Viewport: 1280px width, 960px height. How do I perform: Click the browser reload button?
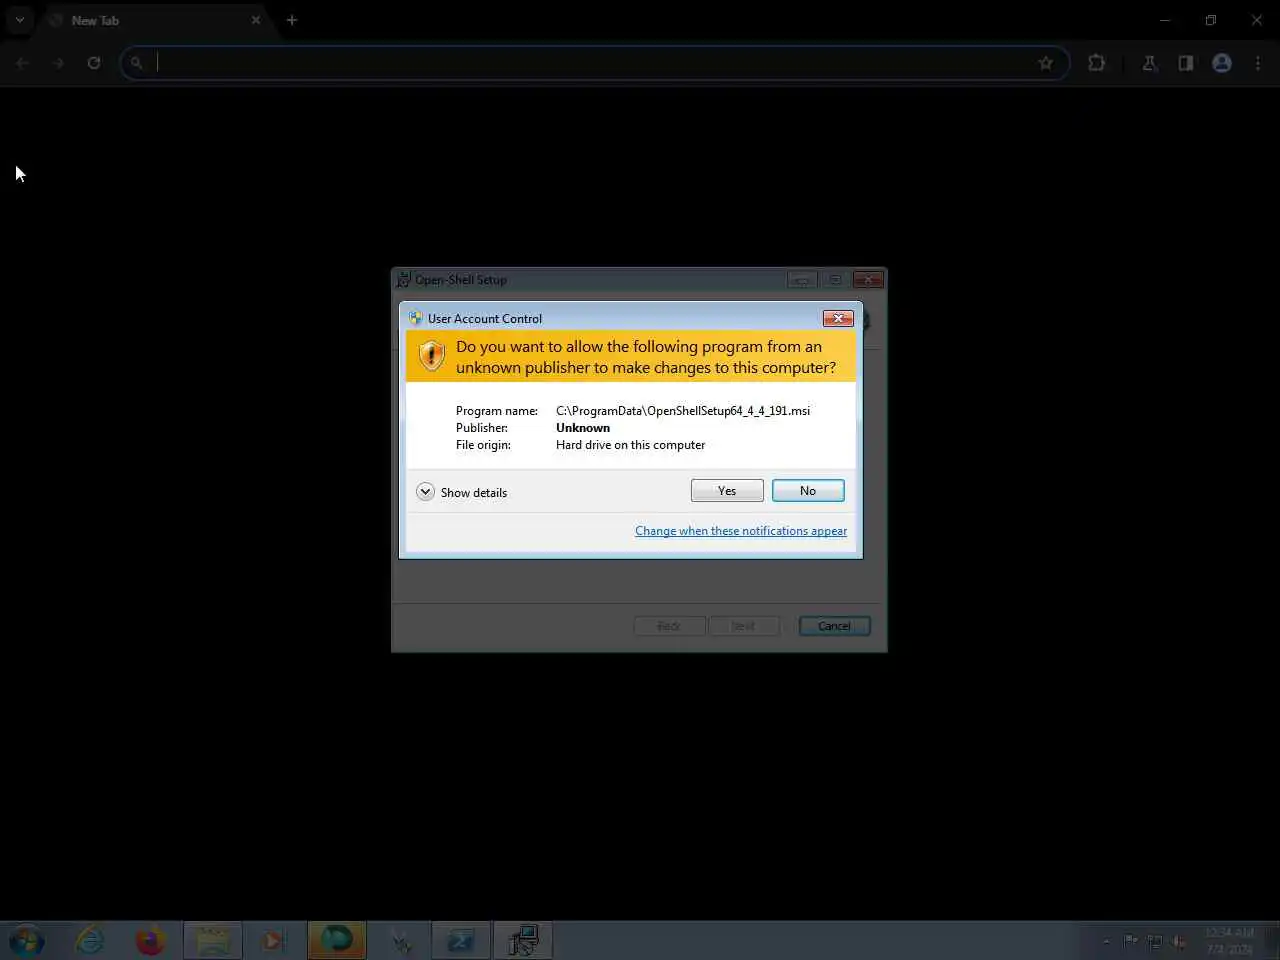coord(94,63)
